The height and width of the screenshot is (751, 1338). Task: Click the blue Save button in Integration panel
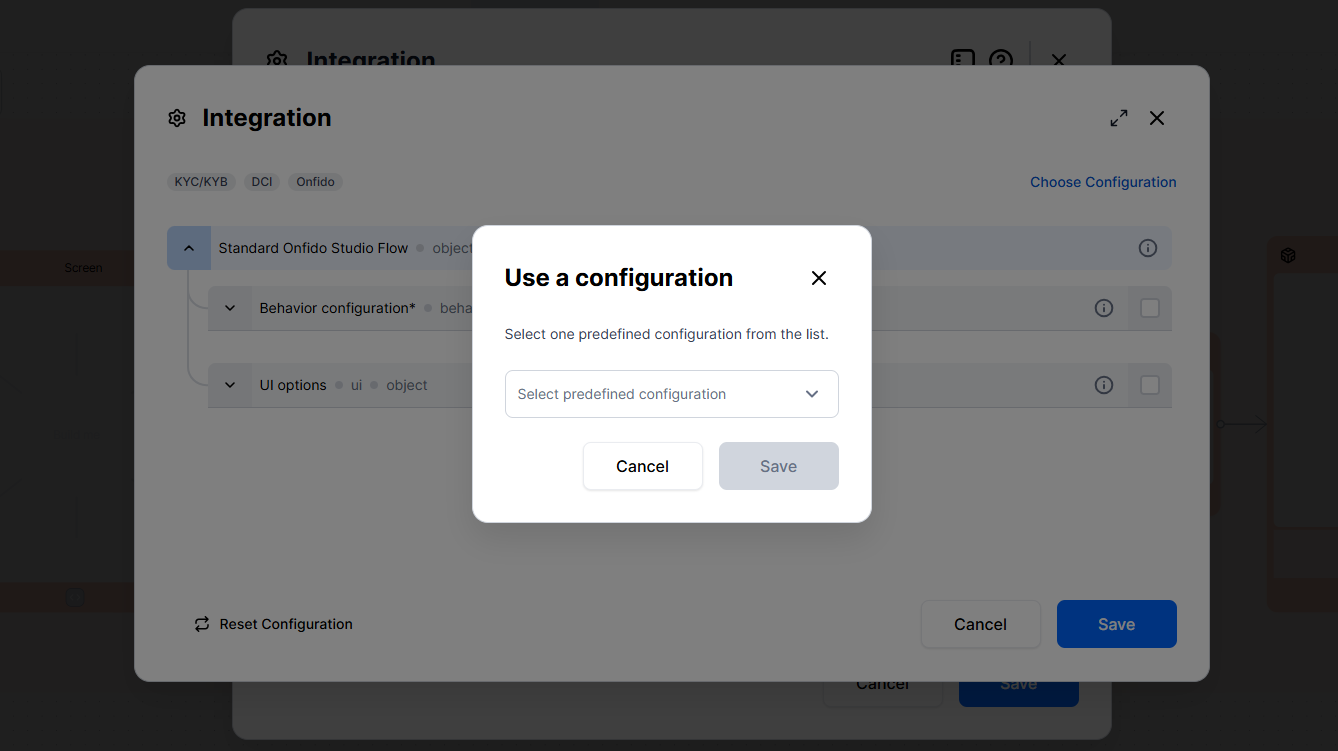click(1116, 624)
